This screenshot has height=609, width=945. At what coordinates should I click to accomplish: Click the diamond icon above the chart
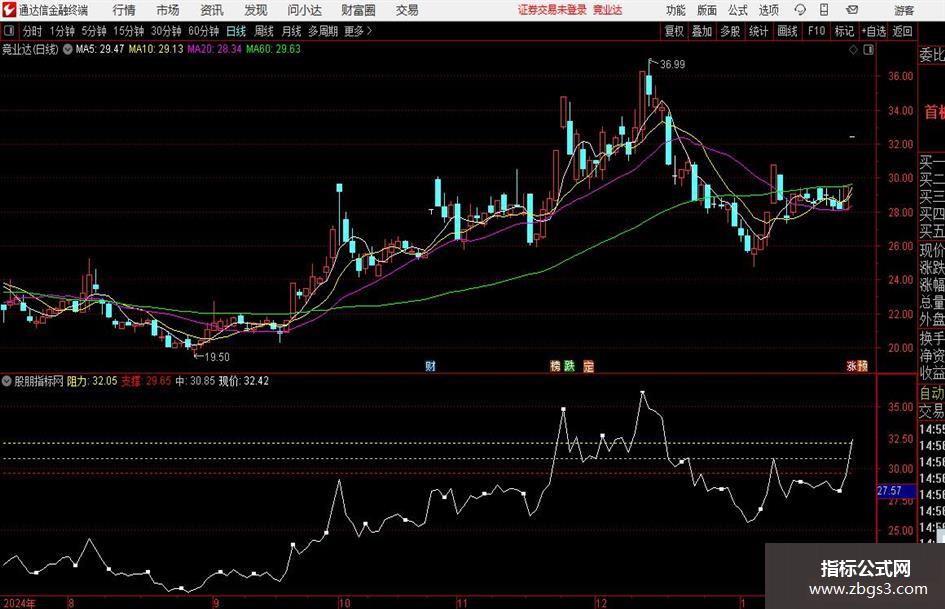click(x=853, y=50)
